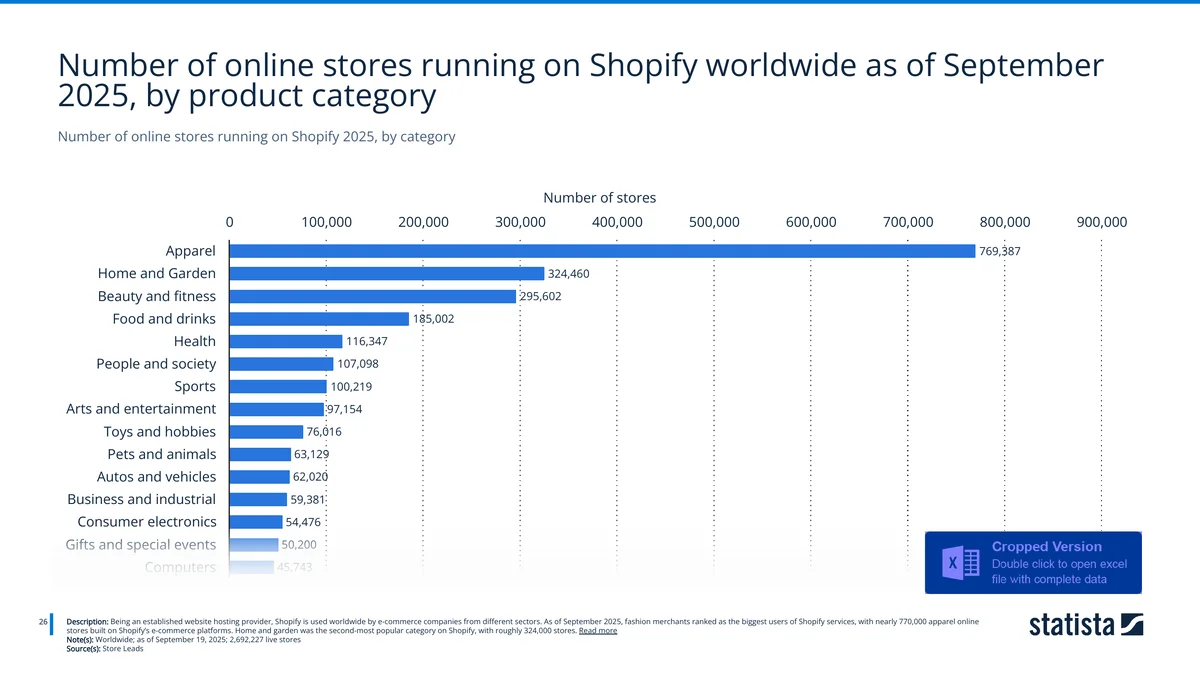The image size is (1200, 675).
Task: Click the faded Computers category label
Action: [180, 567]
